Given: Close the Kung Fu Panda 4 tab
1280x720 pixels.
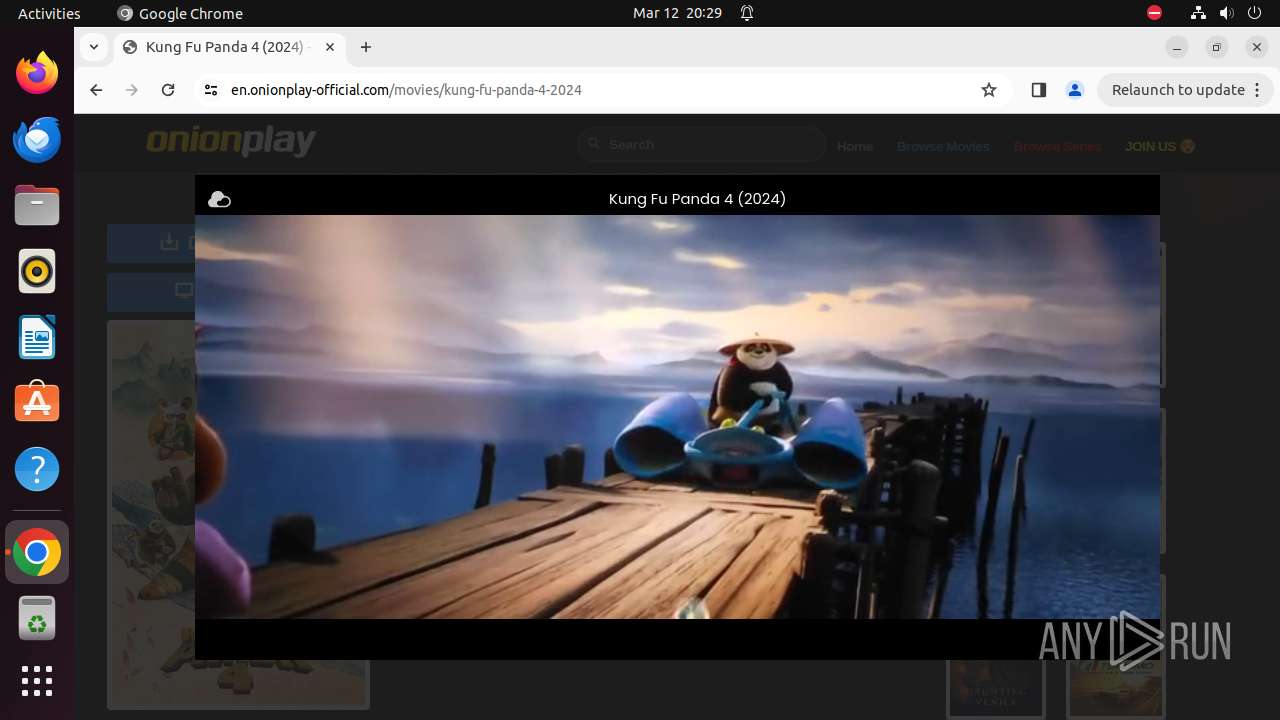Looking at the screenshot, I should click(330, 47).
